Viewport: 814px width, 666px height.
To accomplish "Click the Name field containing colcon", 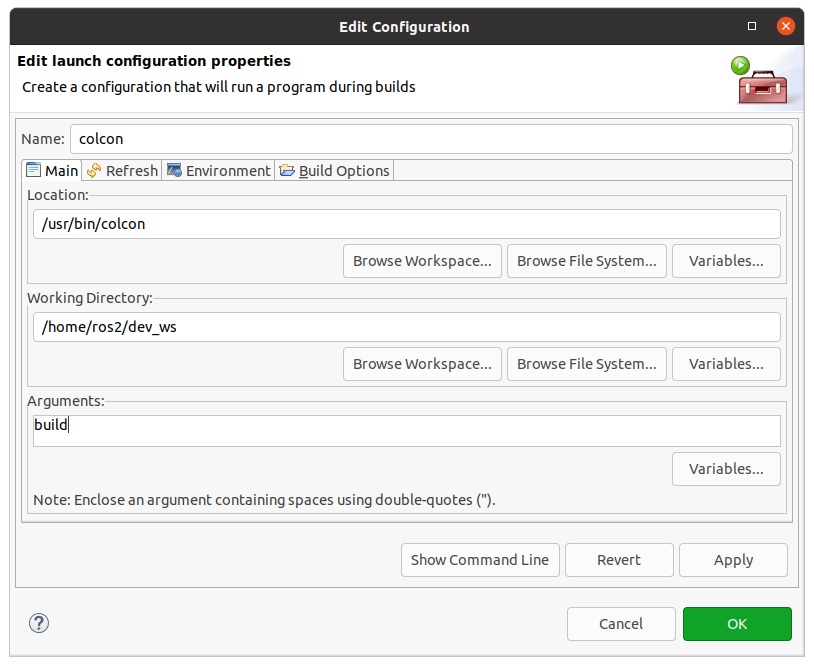I will click(x=430, y=139).
